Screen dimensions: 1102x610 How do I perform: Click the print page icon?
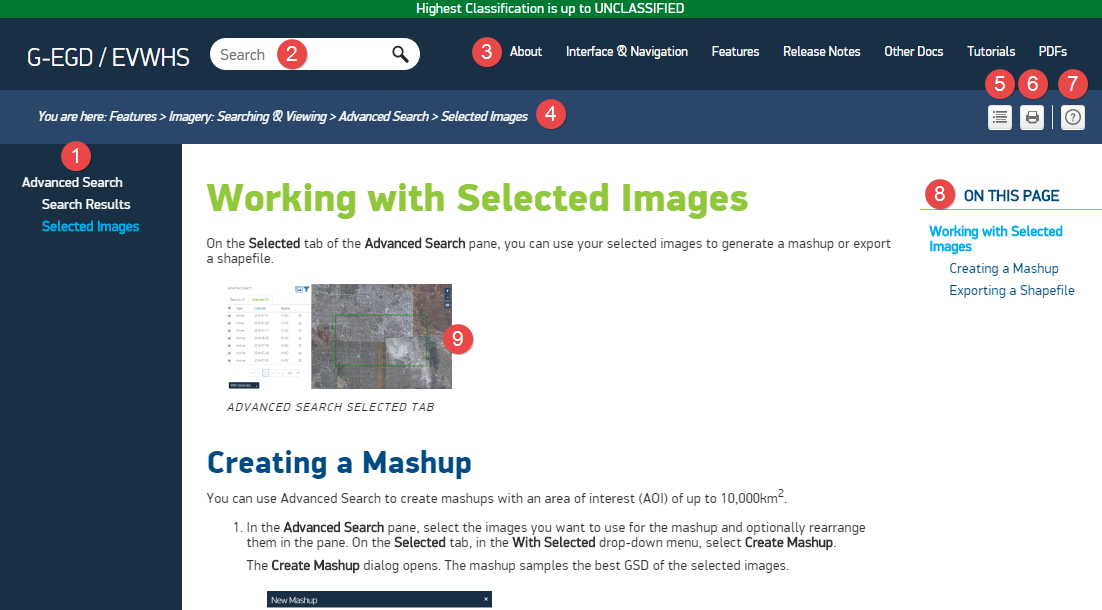1032,118
